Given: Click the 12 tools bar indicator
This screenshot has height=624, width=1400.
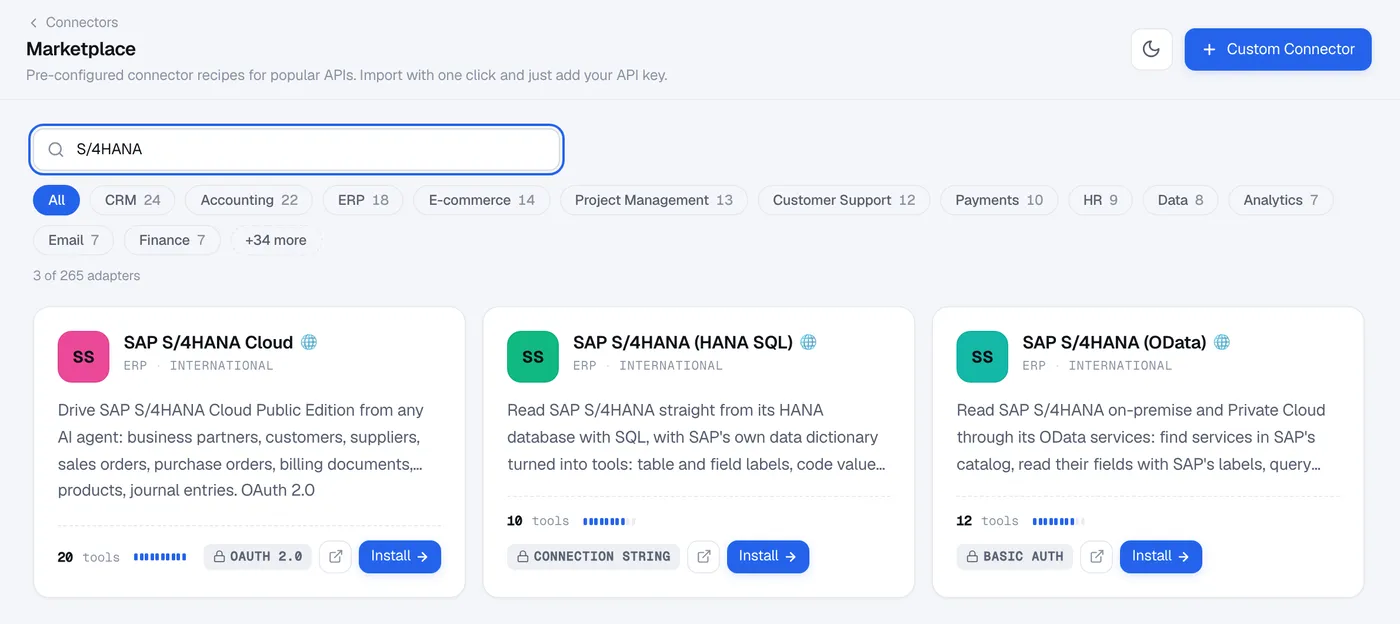Looking at the screenshot, I should click(1058, 521).
